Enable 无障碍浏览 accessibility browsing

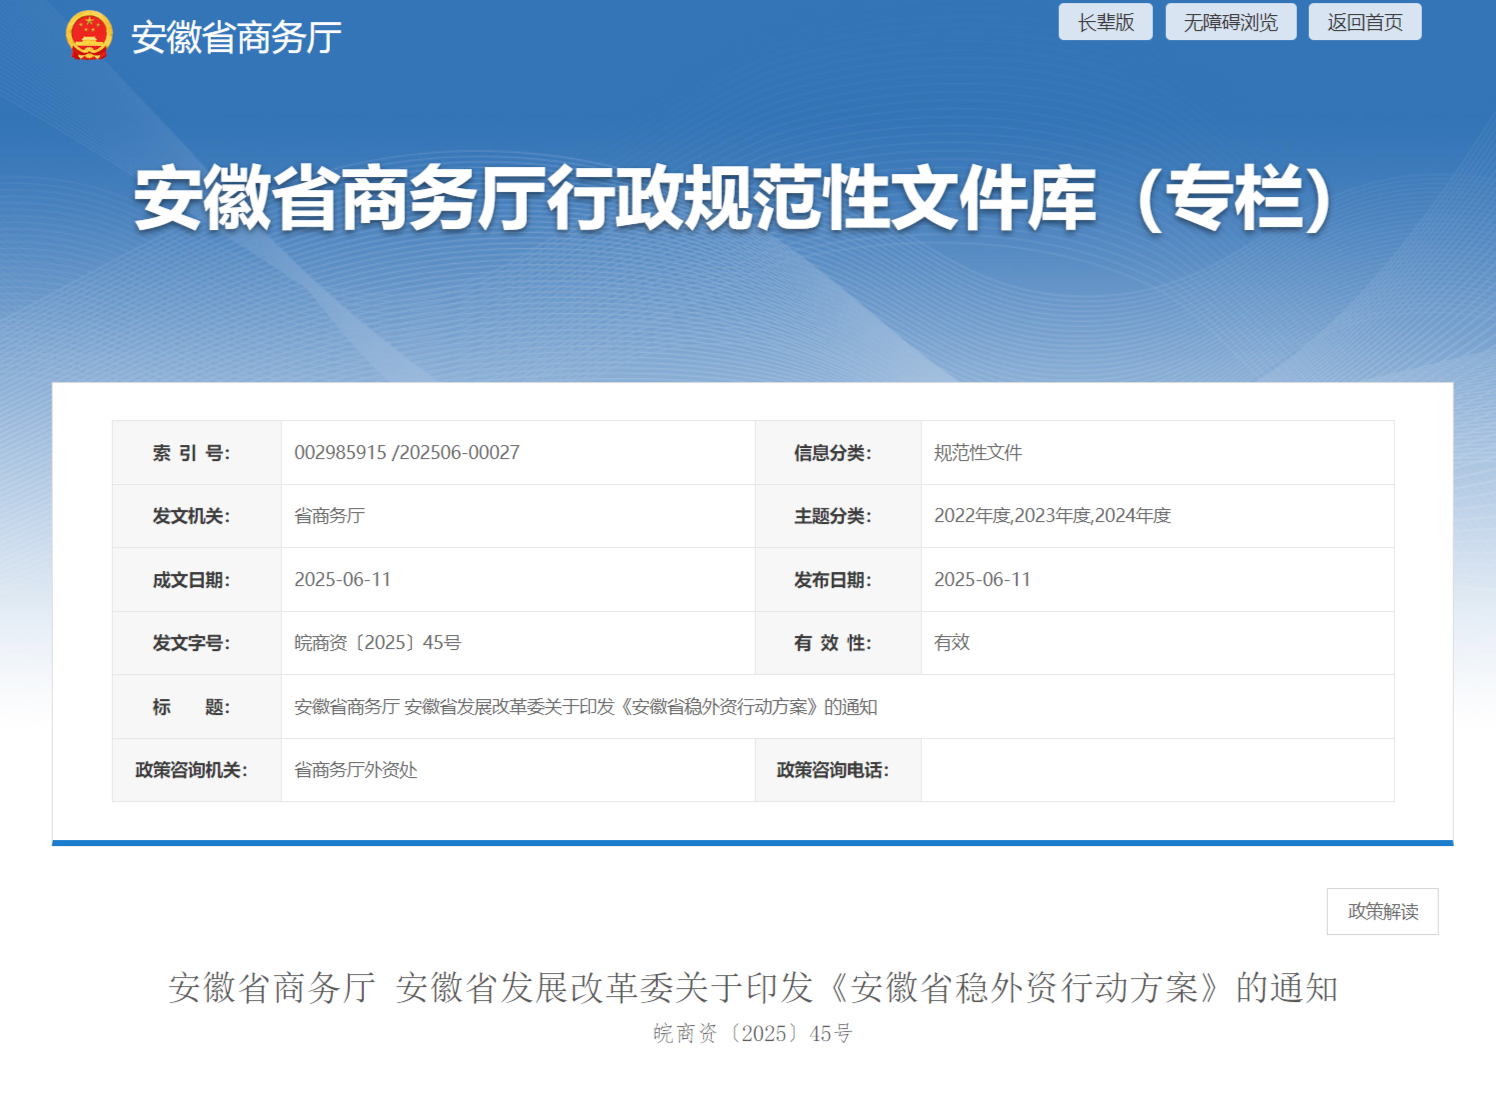1230,22
